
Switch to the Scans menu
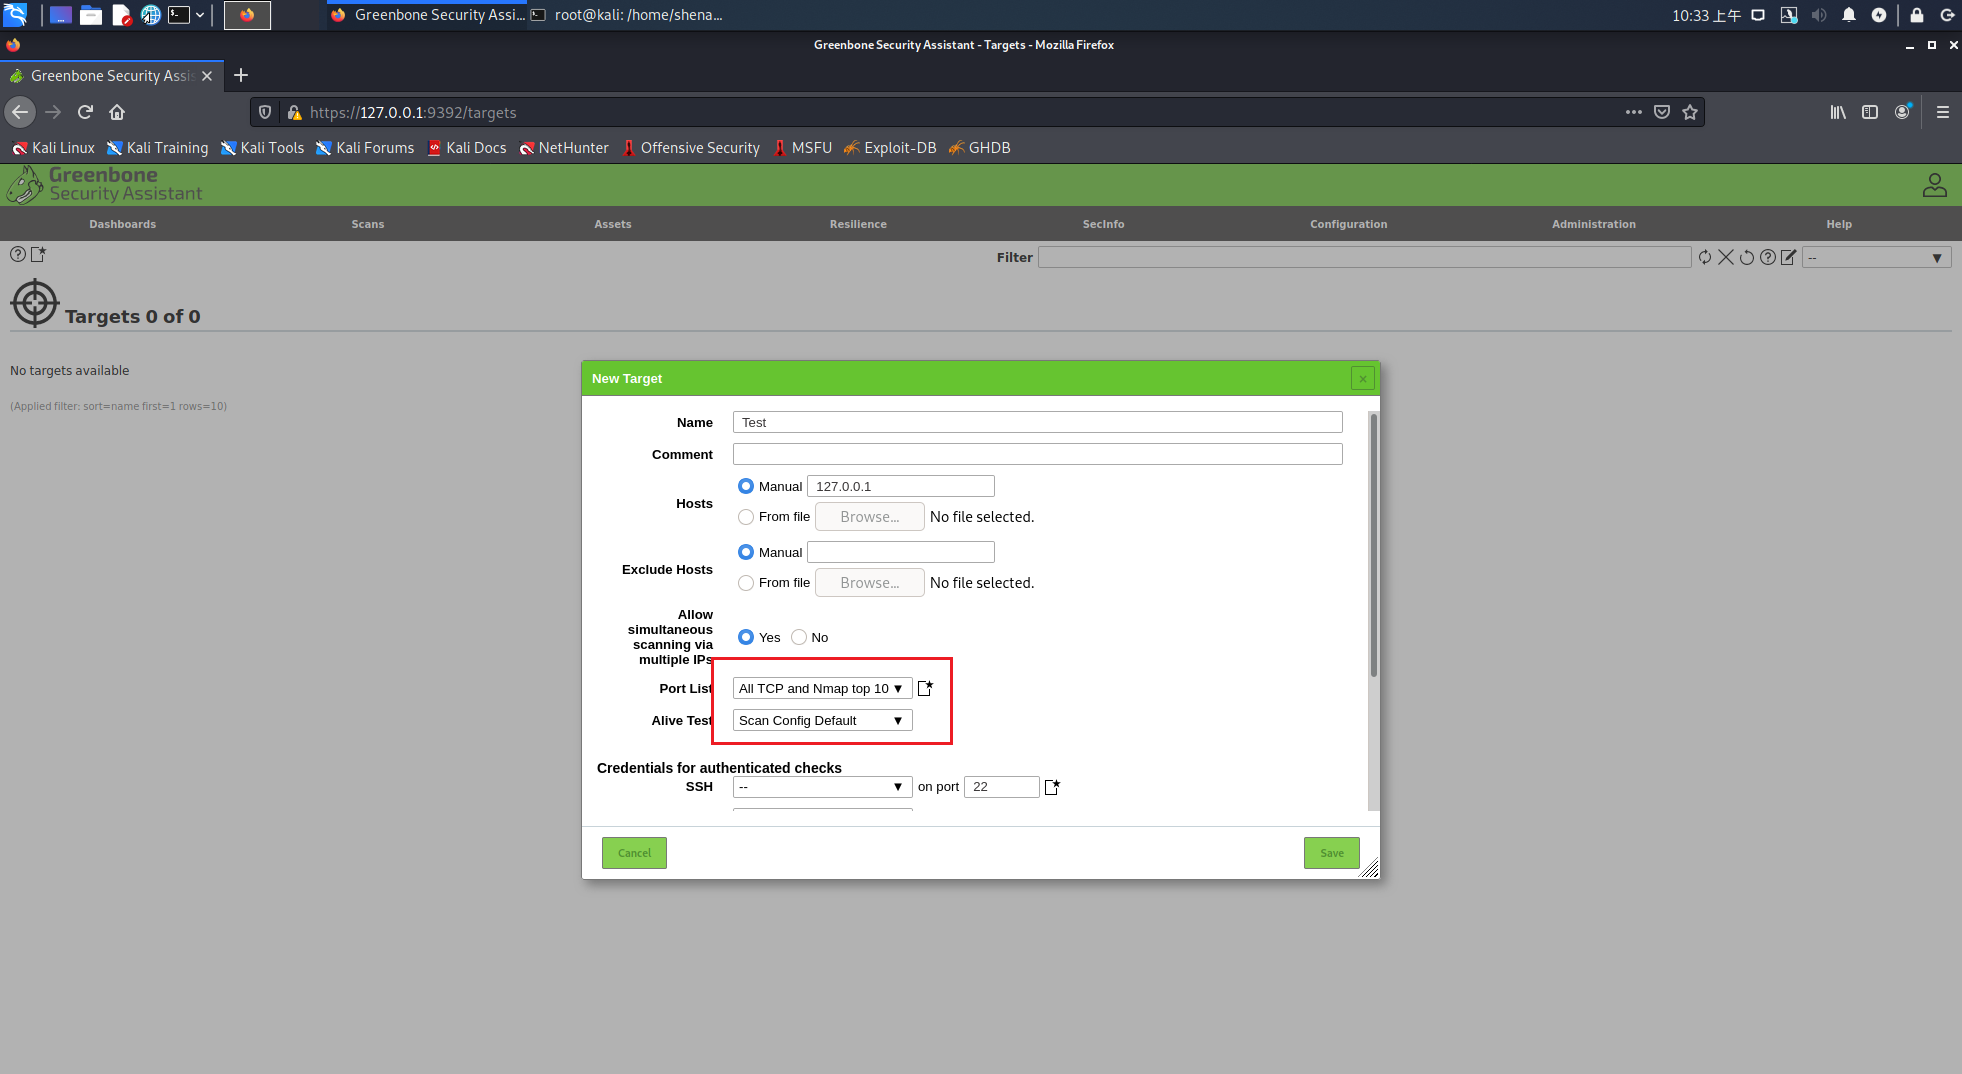tap(367, 224)
